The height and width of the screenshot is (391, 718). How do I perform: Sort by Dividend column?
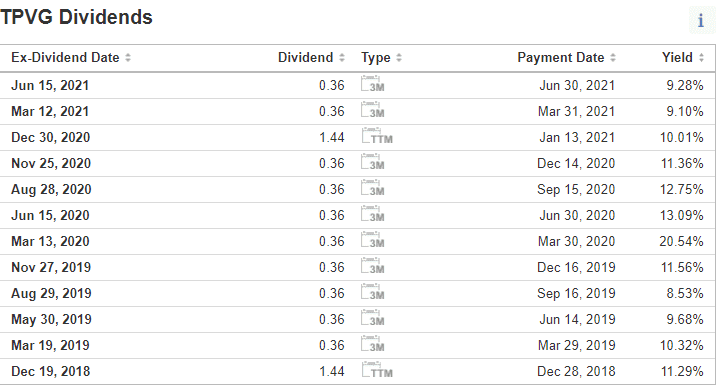click(x=311, y=58)
